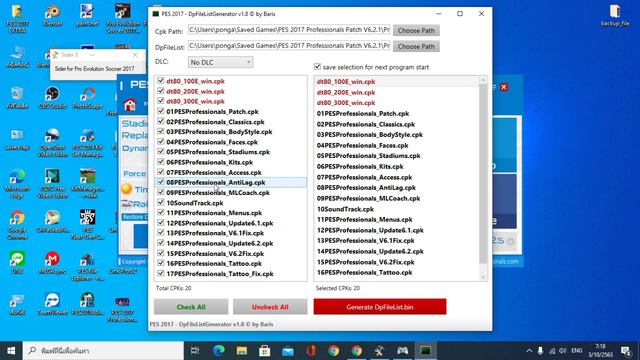640x360 pixels.
Task: Toggle 03PESProfessionals_BodyStyle.cpk checkbox
Action: [160, 131]
